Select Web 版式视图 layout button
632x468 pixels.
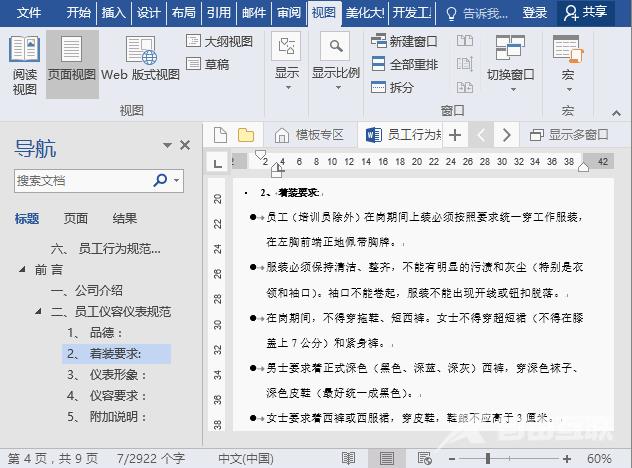coord(140,62)
